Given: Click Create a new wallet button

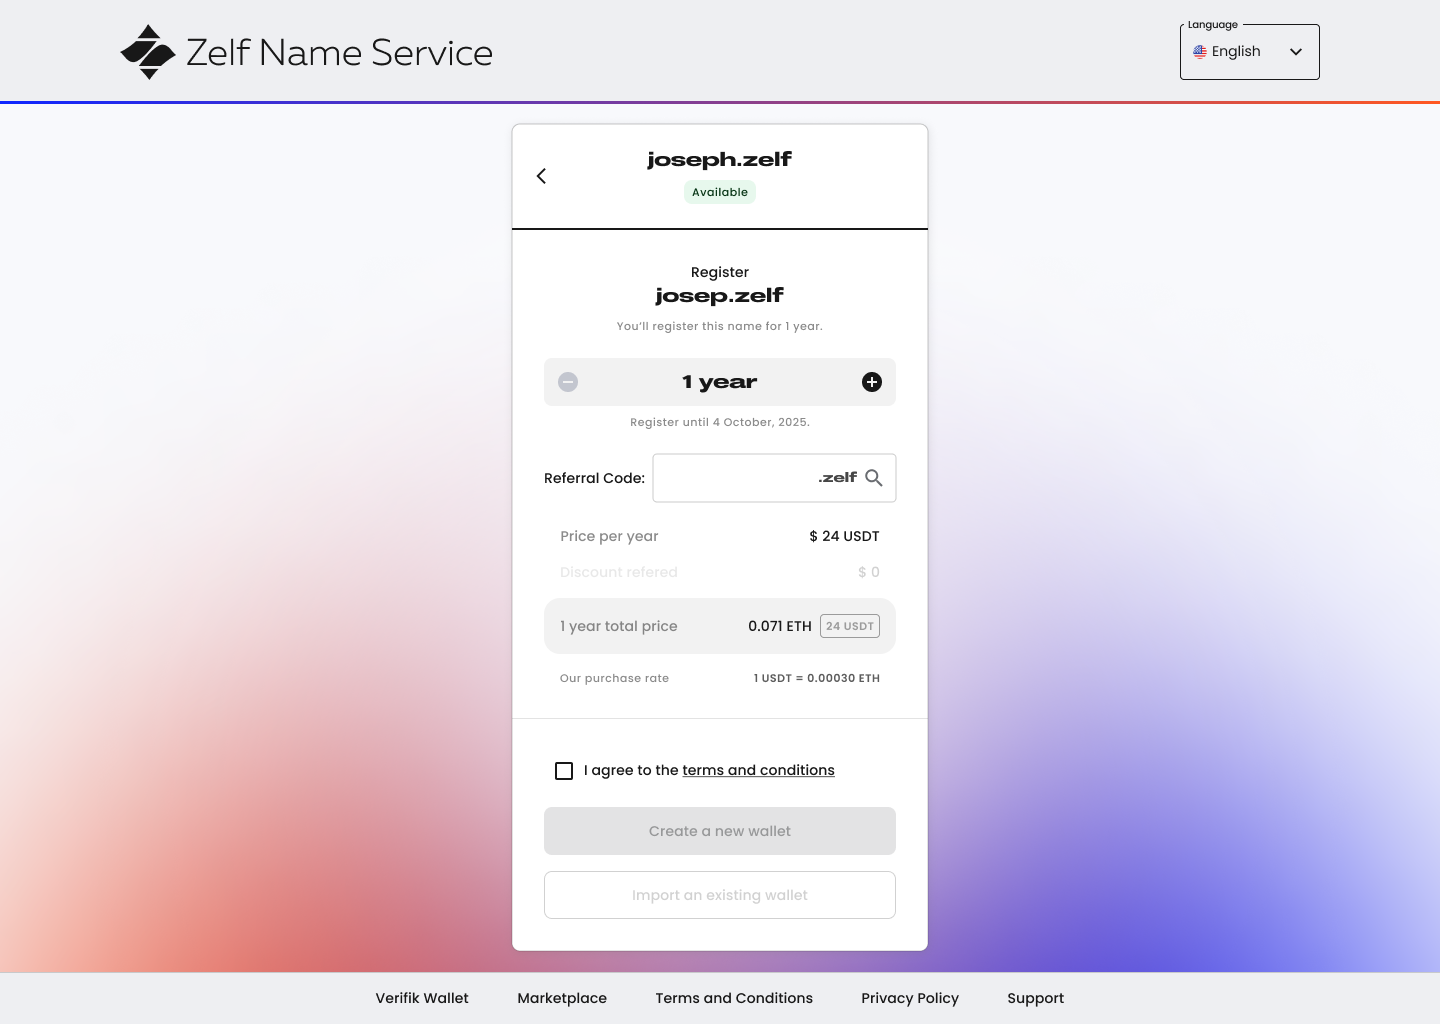Looking at the screenshot, I should (720, 831).
